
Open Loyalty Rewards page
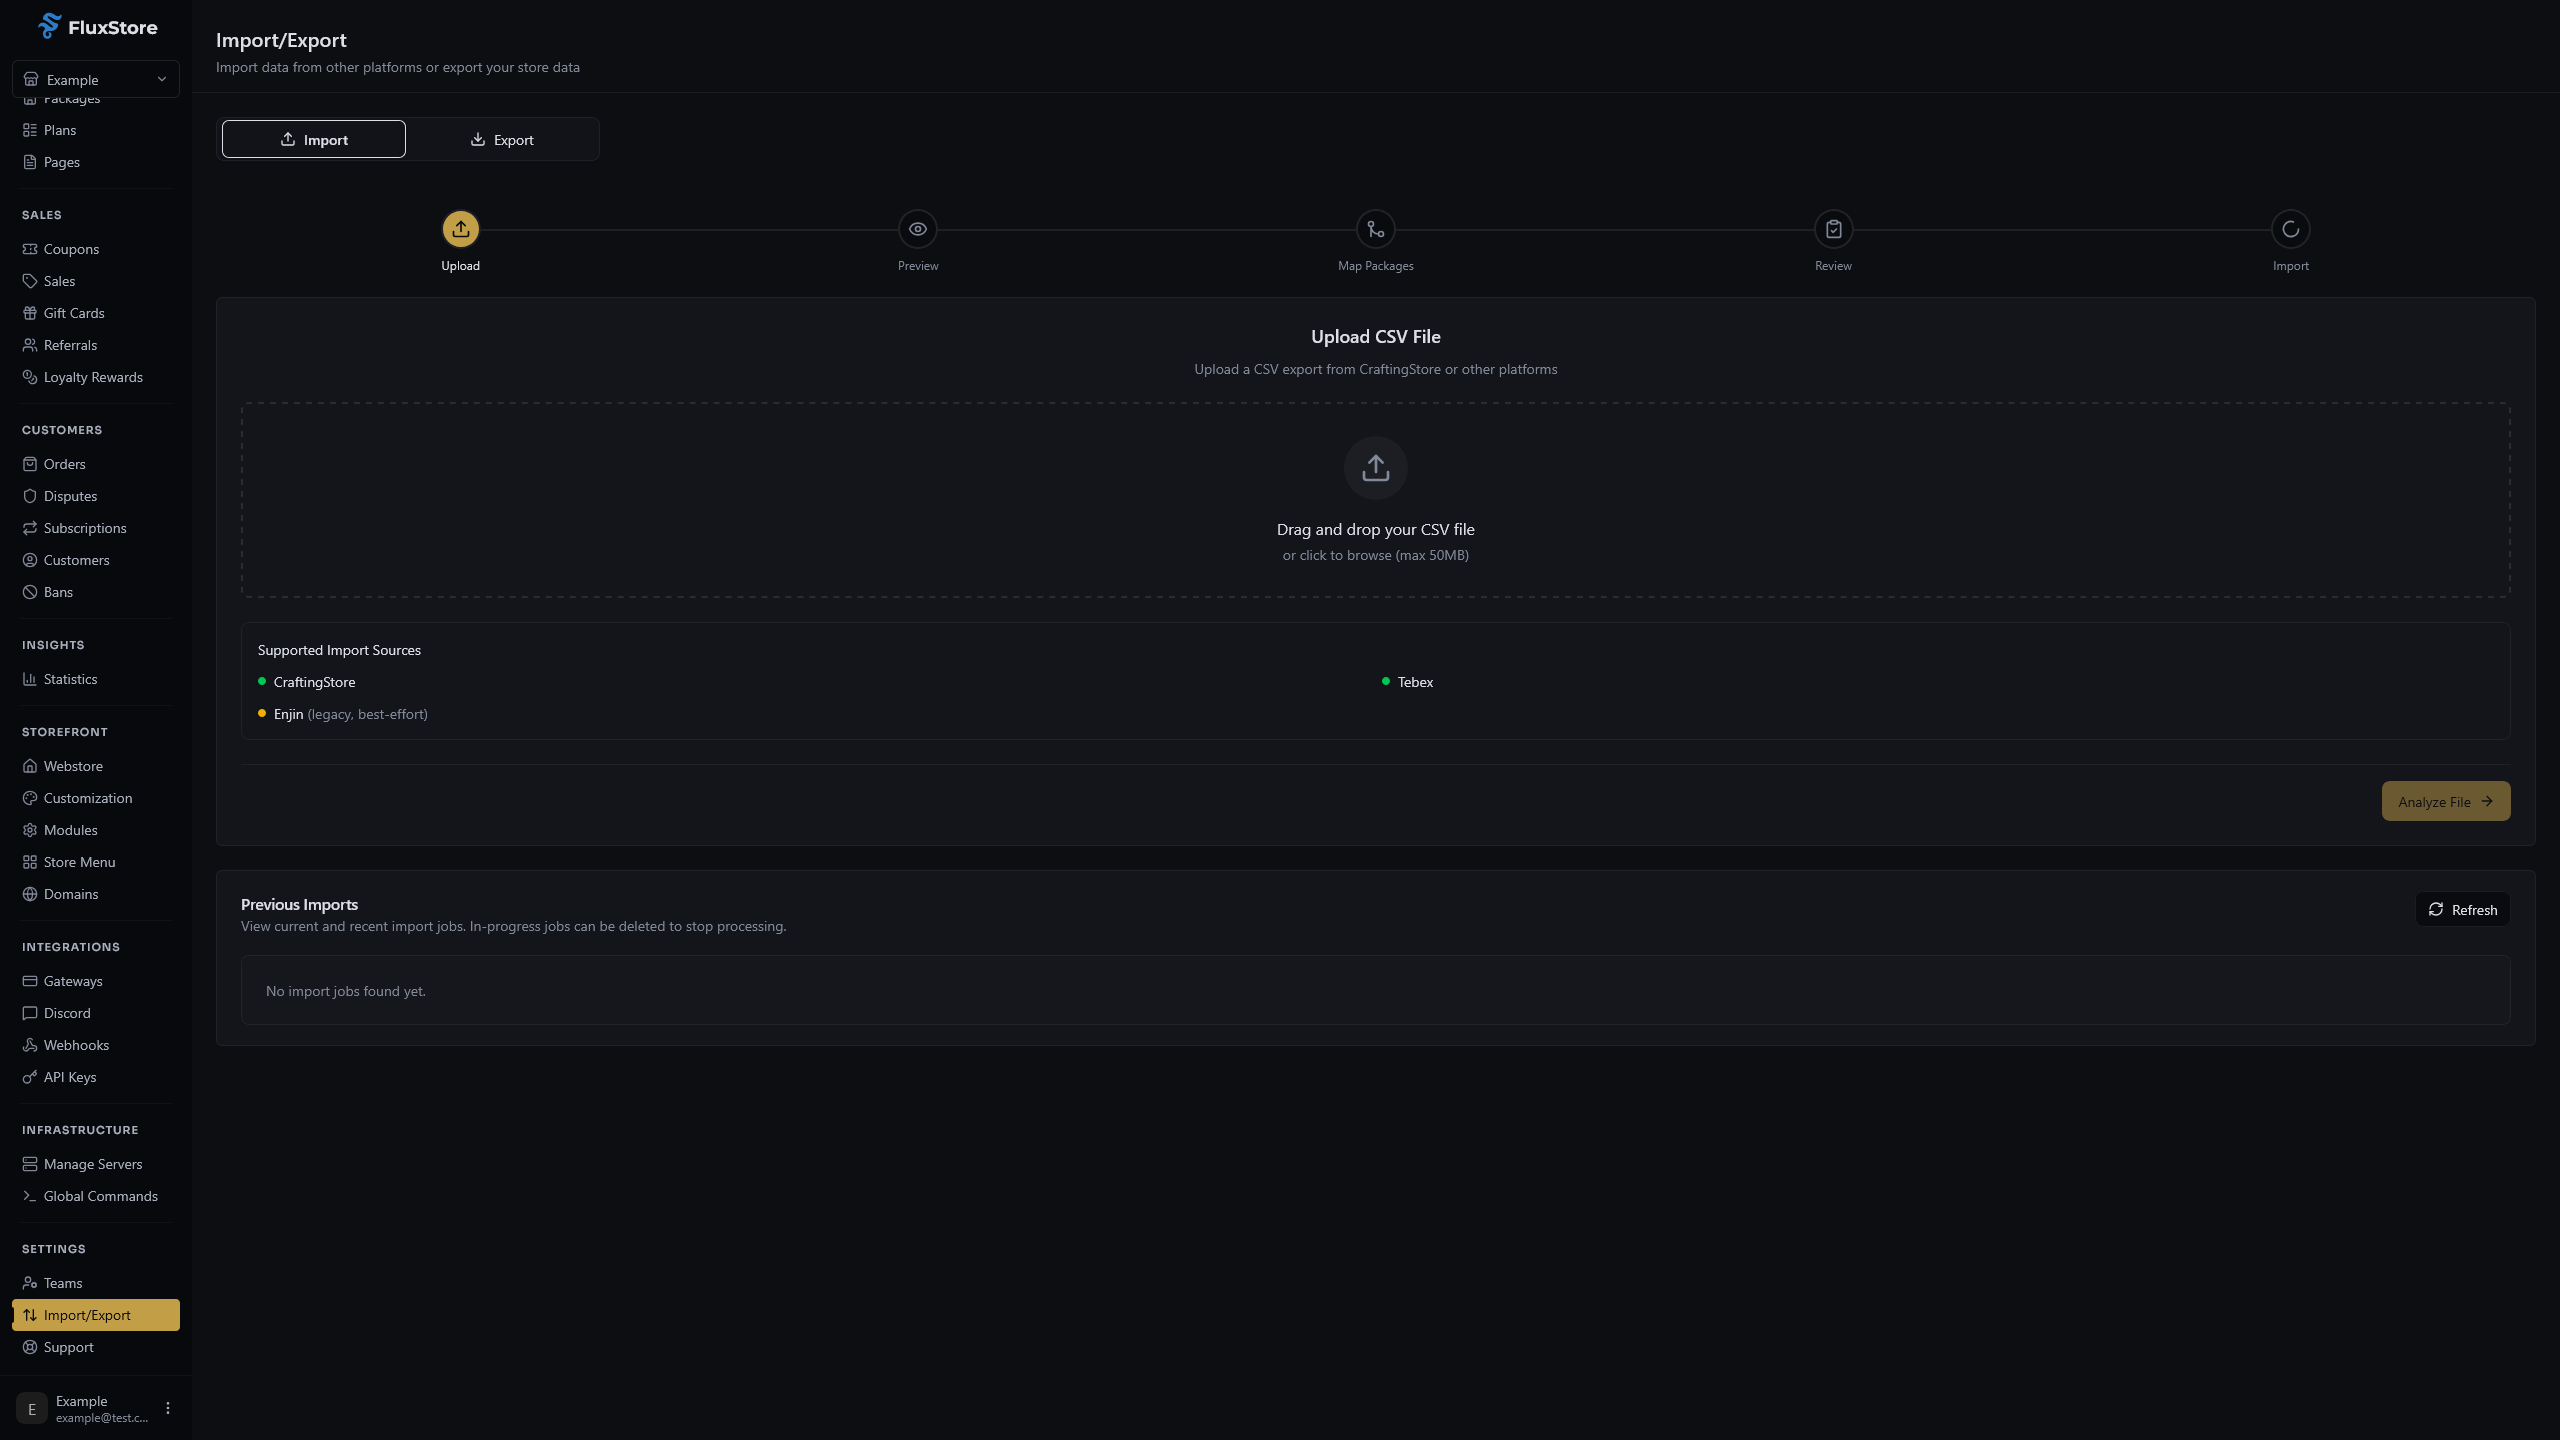point(96,377)
